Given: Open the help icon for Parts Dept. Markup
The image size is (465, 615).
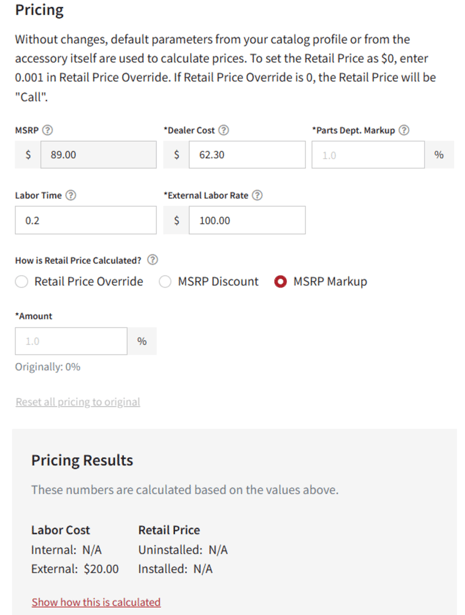Looking at the screenshot, I should (404, 130).
